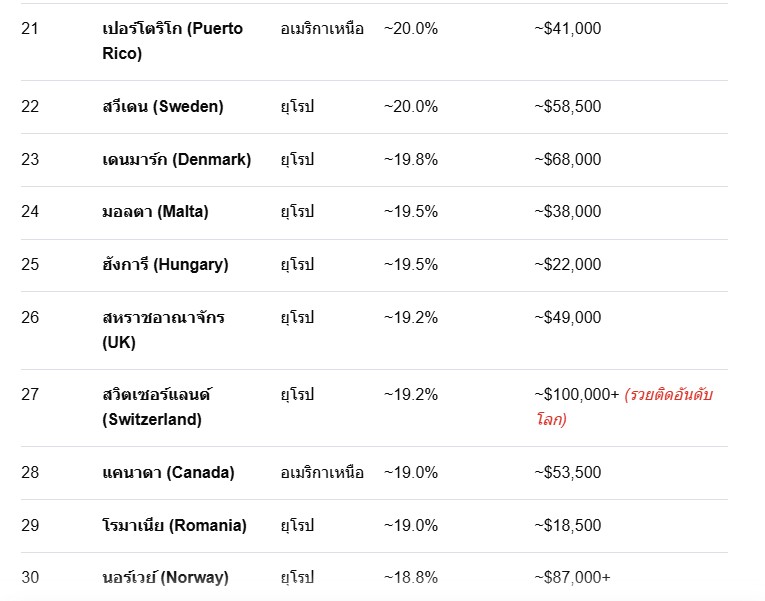The width and height of the screenshot is (765, 601).
Task: Click the Sweden (Sweden) table cell
Action: point(163,106)
